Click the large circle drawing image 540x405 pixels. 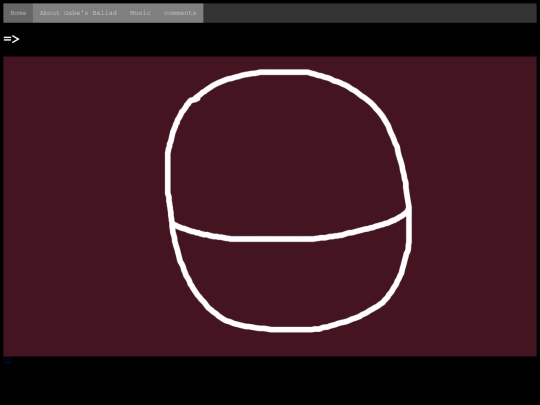pyautogui.click(x=270, y=207)
